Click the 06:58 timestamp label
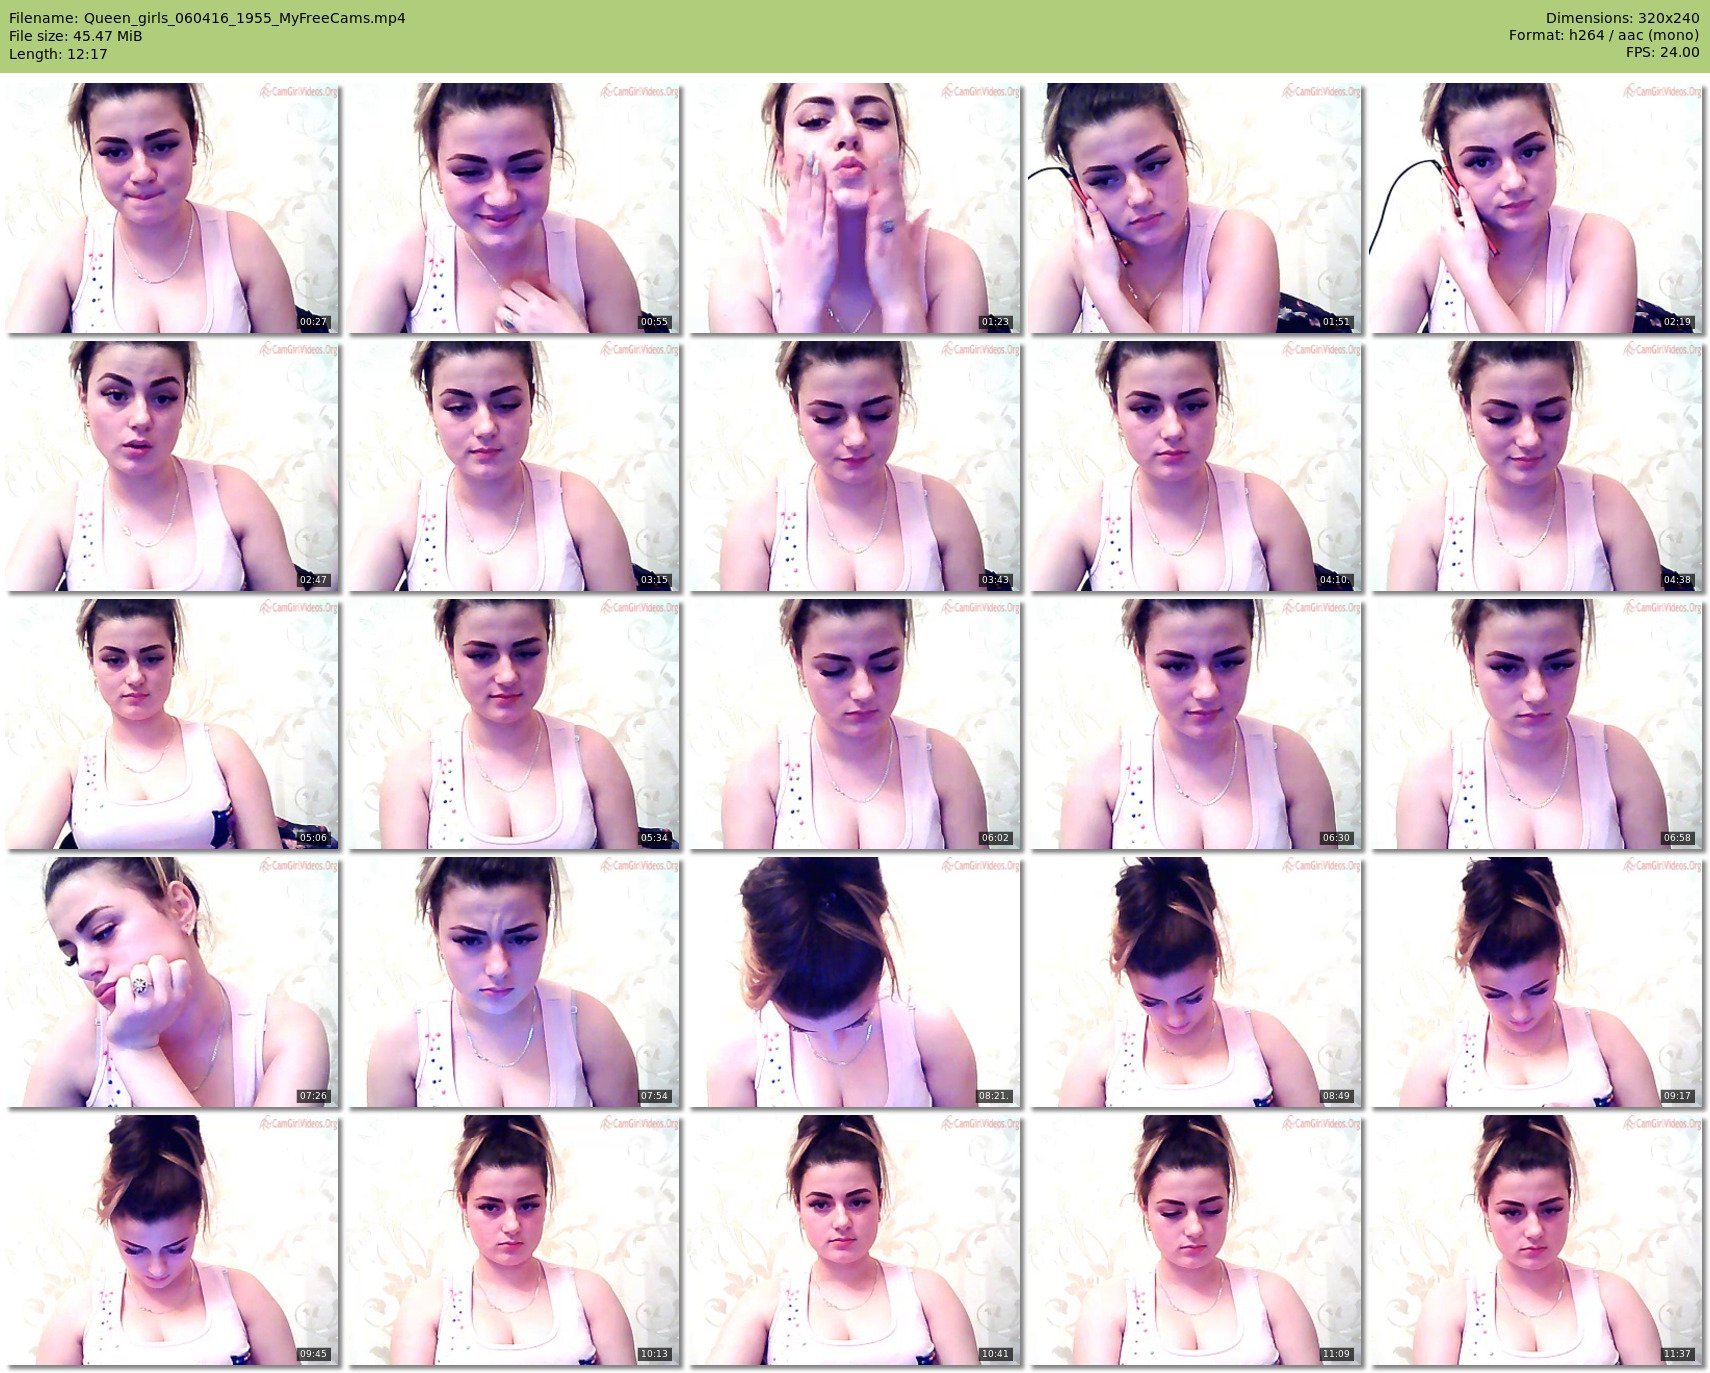Screen dimensions: 1710x1373 point(1677,838)
